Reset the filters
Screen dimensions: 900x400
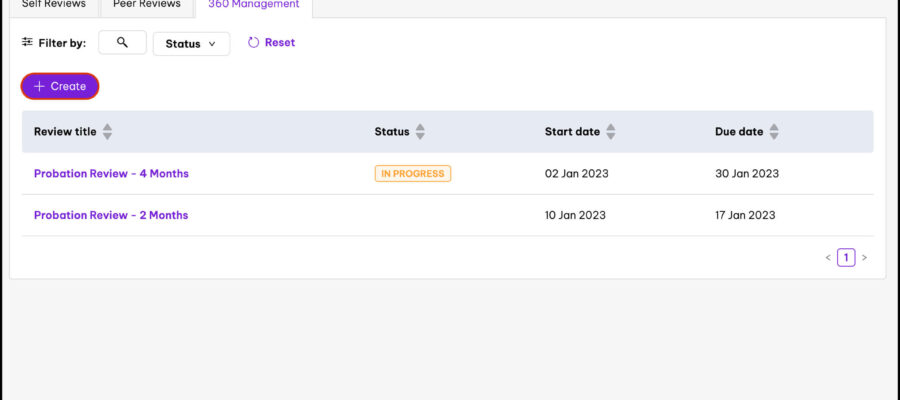click(271, 42)
